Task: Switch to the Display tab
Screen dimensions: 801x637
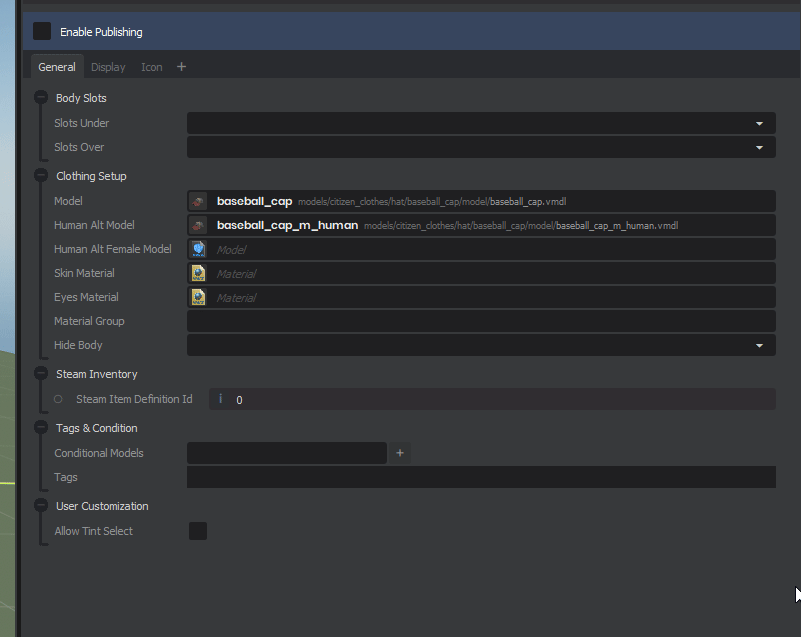Action: pyautogui.click(x=108, y=67)
